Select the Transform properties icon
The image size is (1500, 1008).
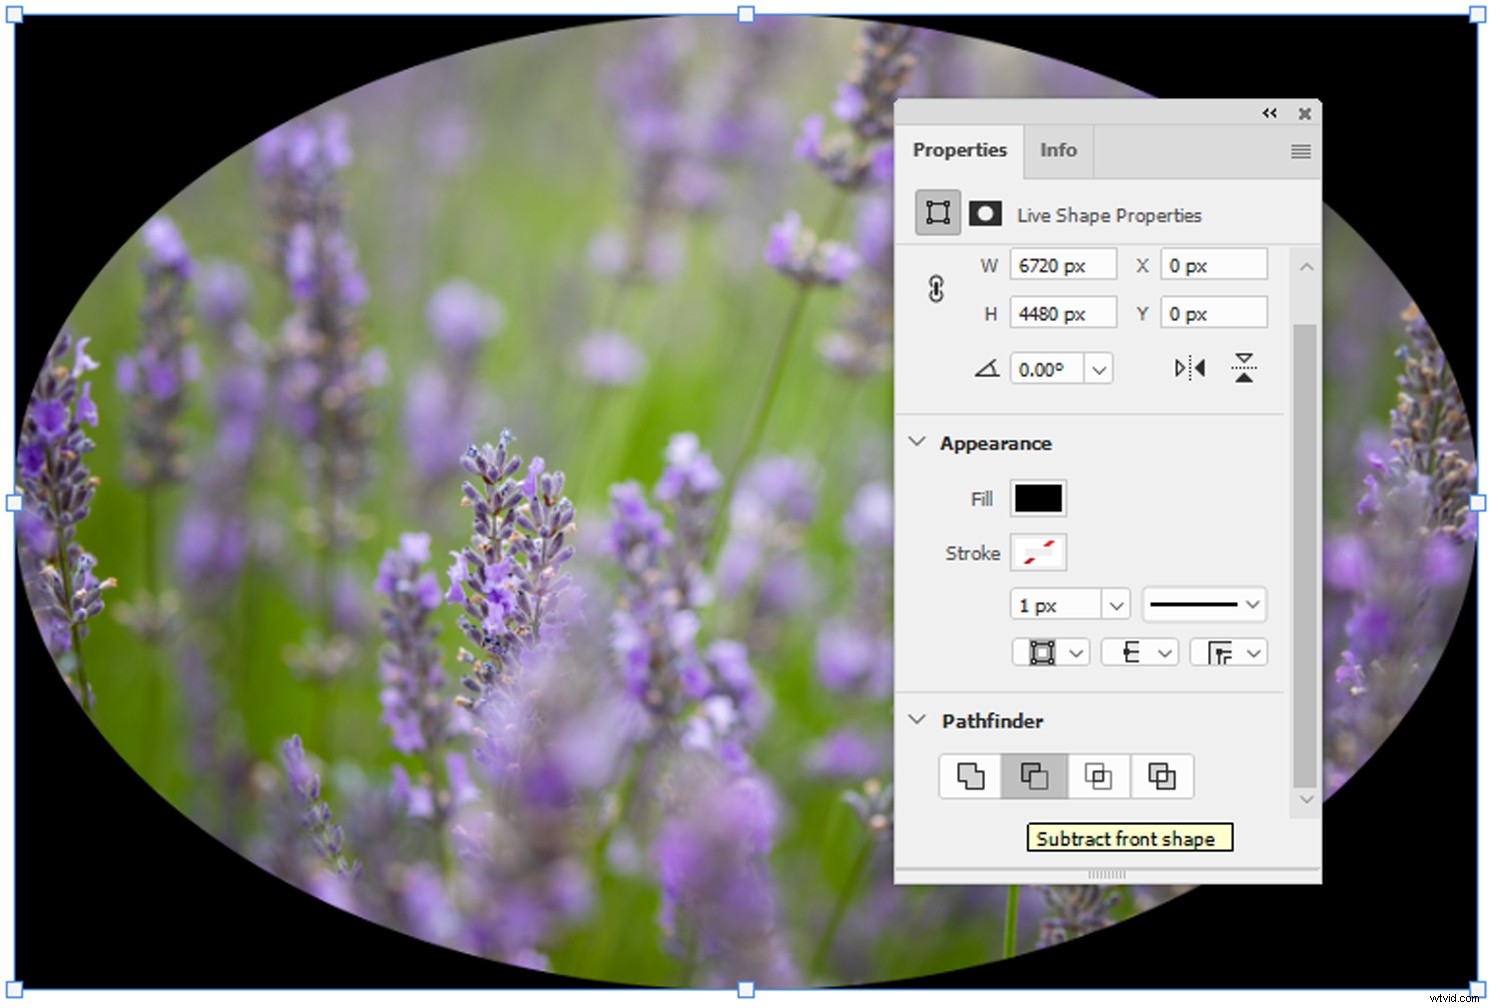click(x=936, y=212)
